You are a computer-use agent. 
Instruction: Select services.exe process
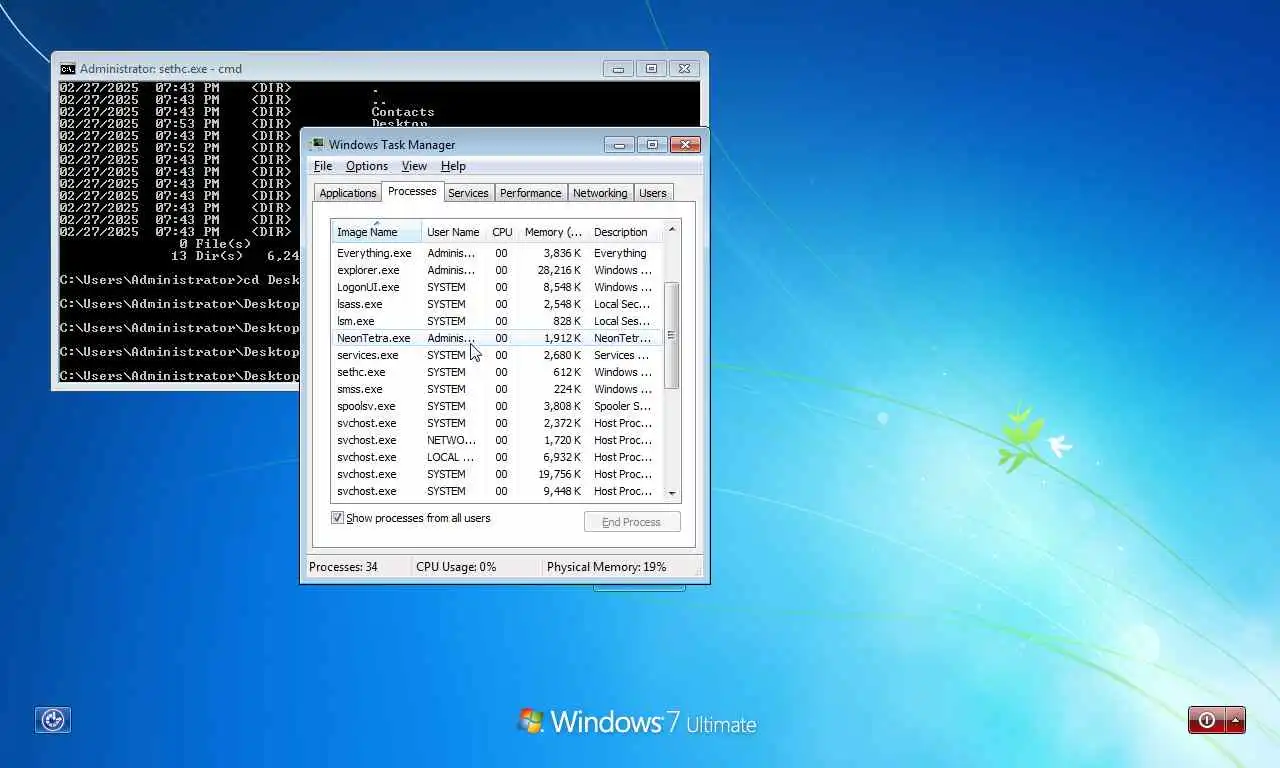tap(497, 355)
